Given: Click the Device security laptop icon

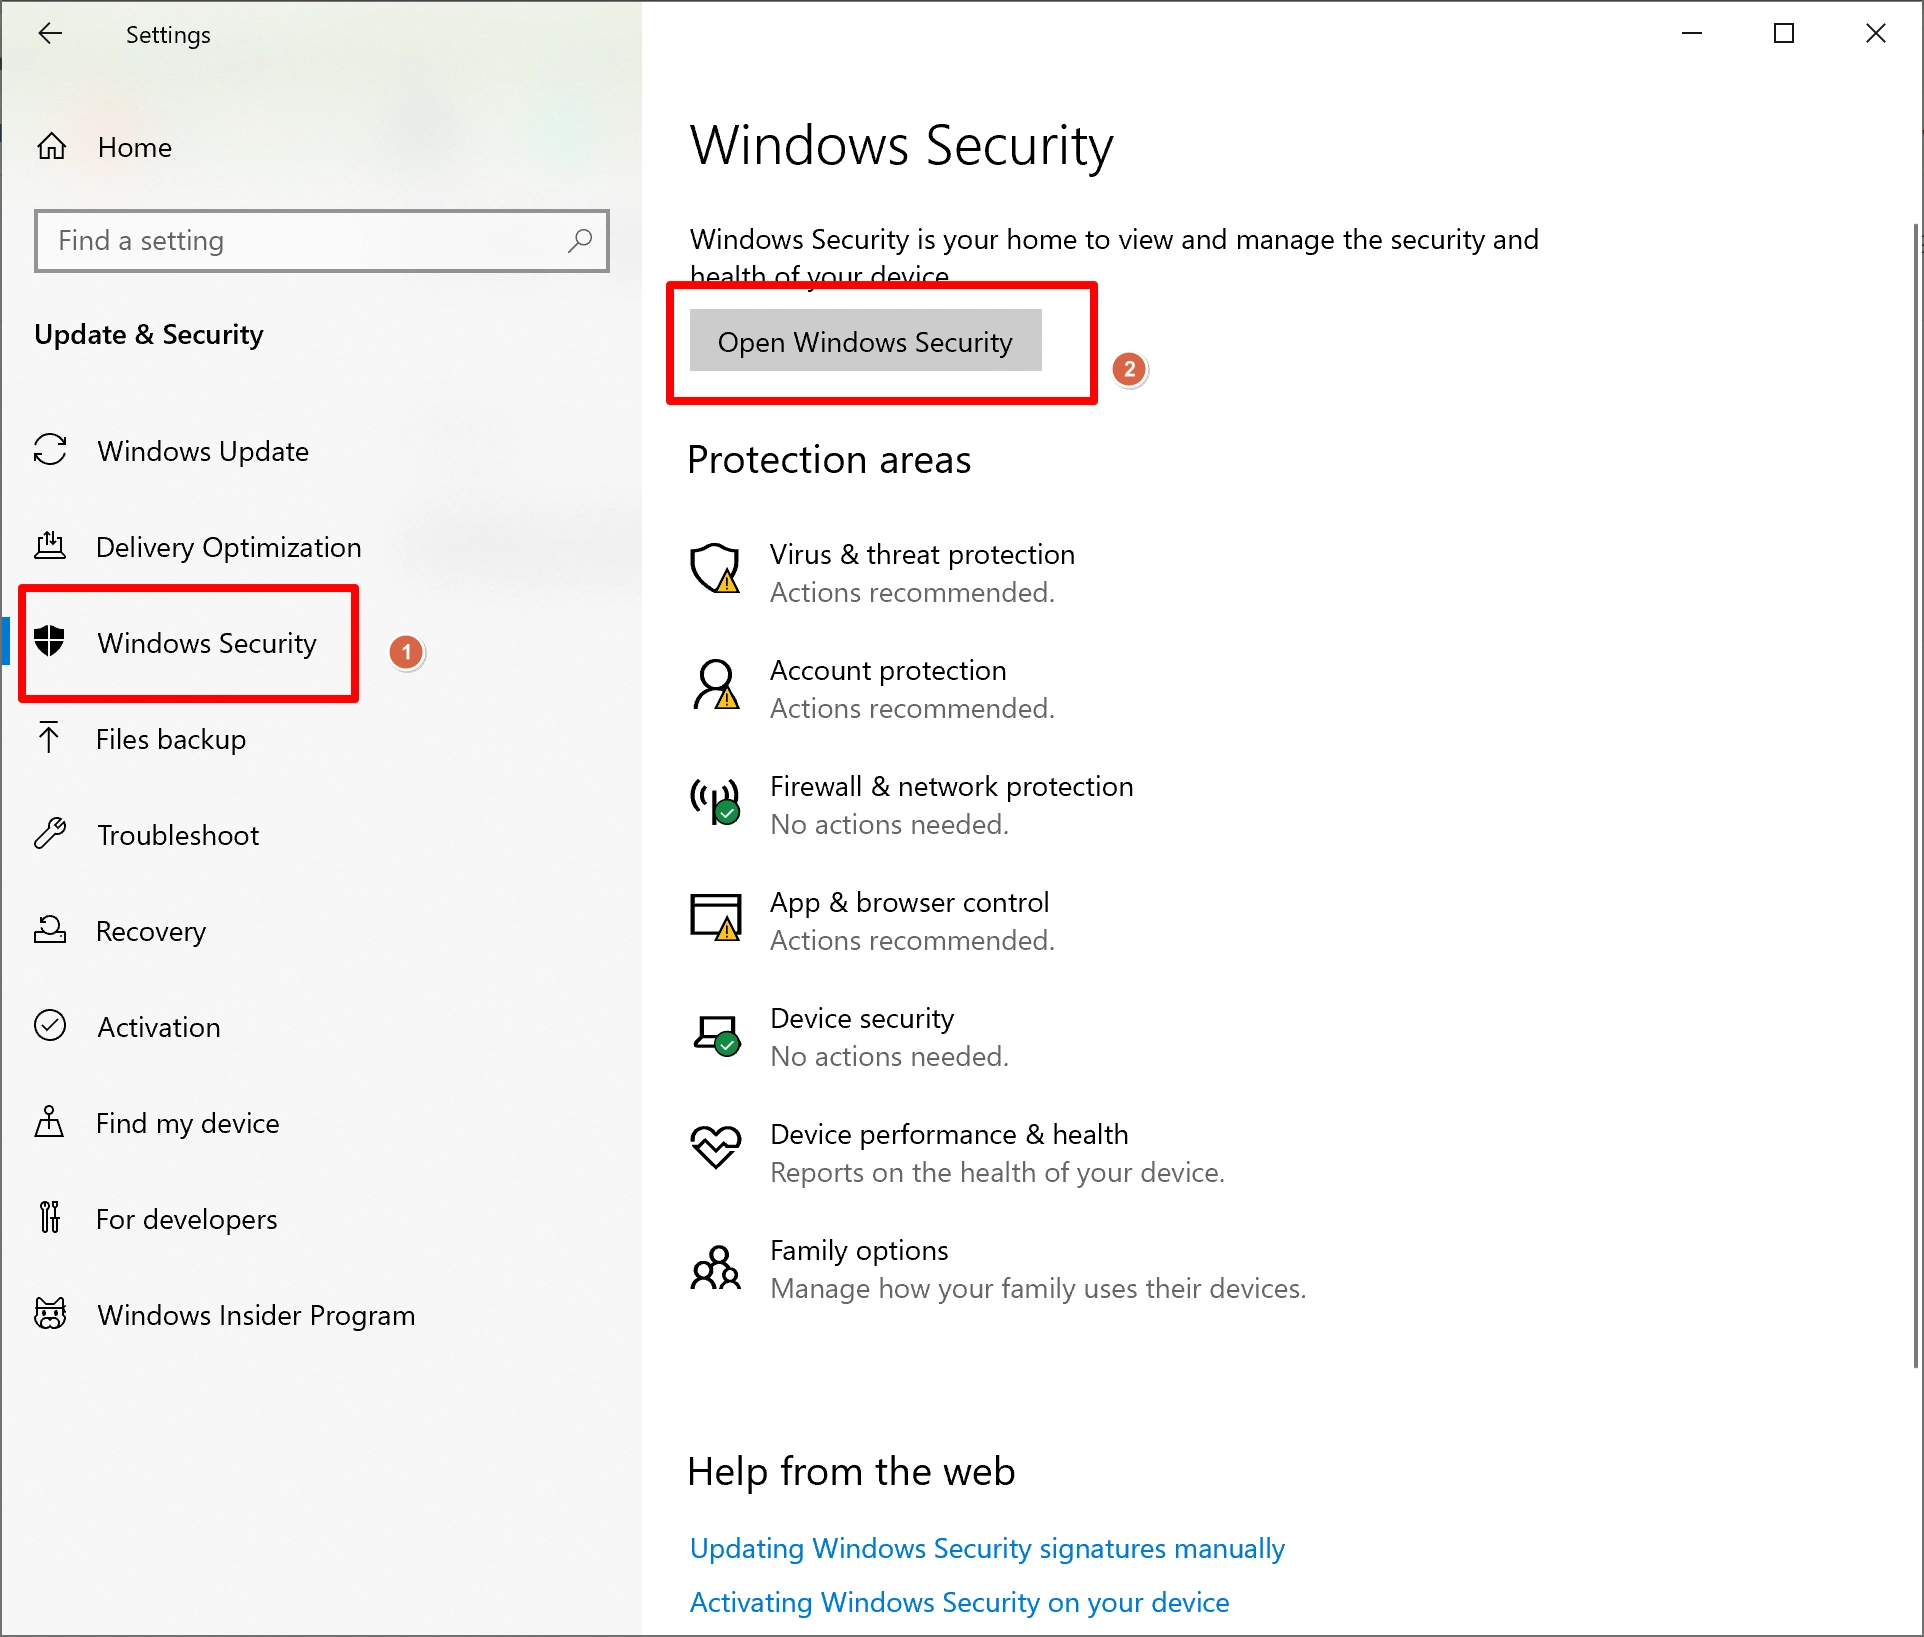Looking at the screenshot, I should click(x=715, y=1034).
